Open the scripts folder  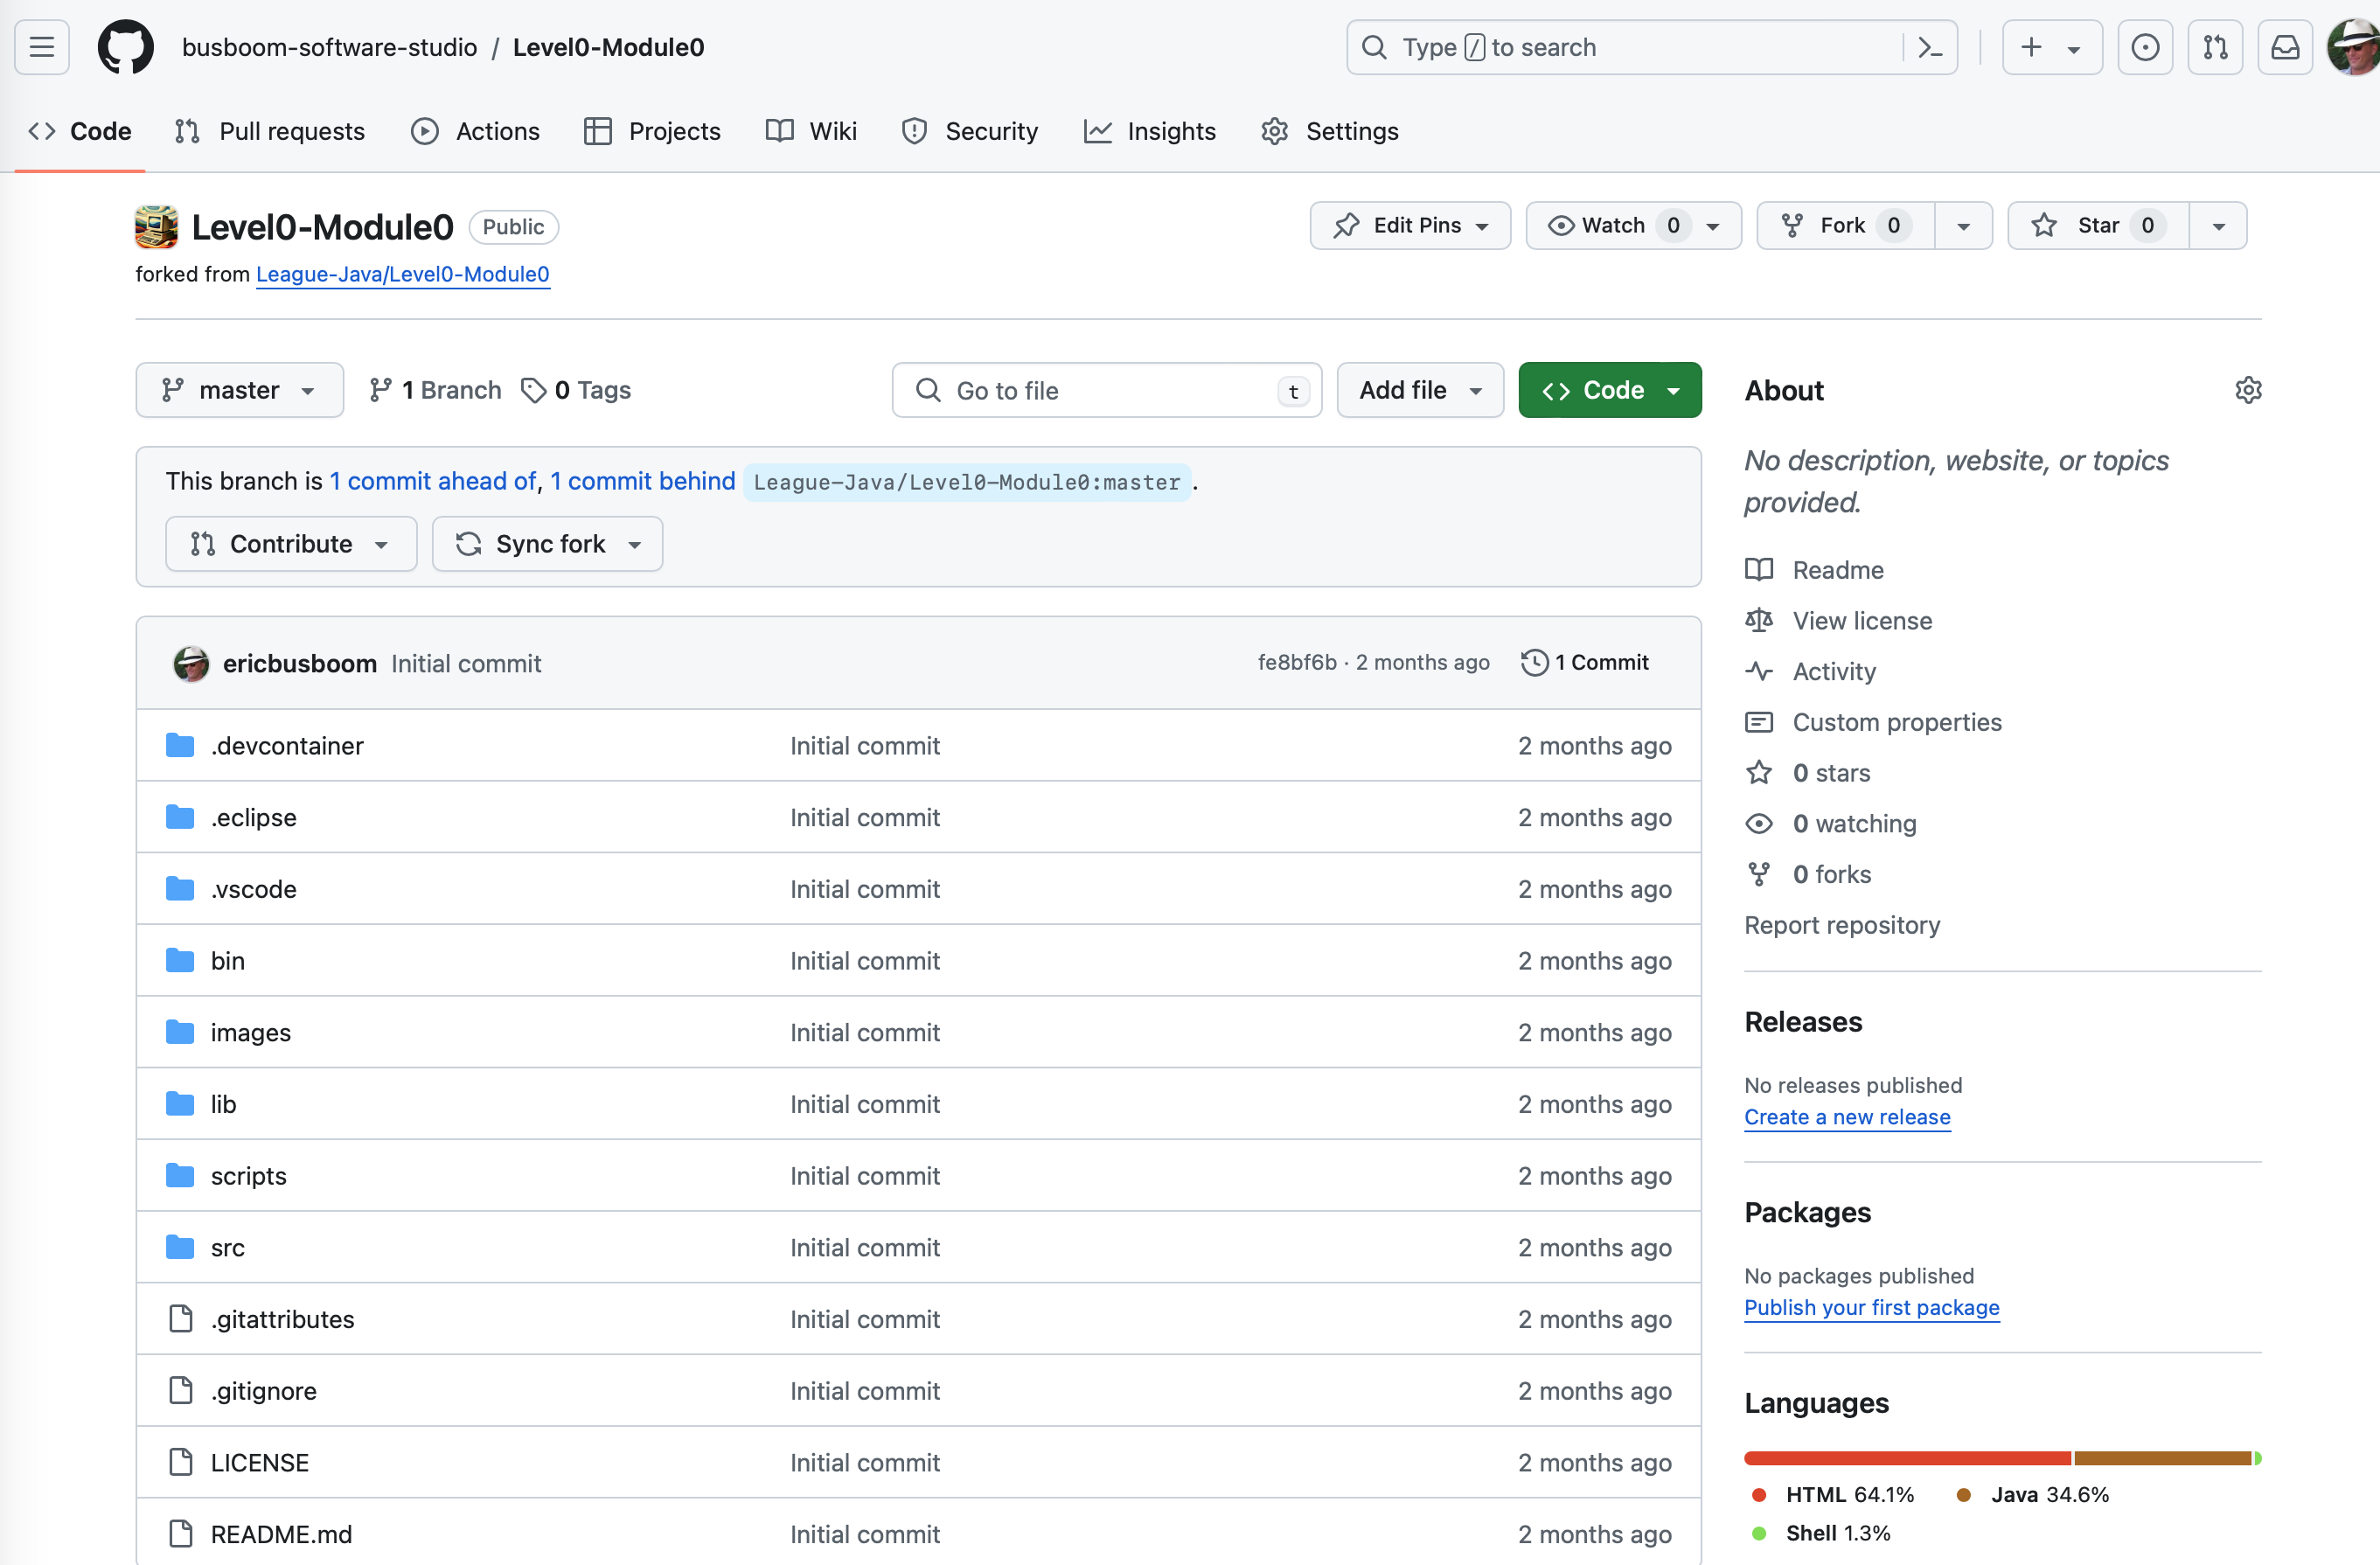tap(248, 1175)
